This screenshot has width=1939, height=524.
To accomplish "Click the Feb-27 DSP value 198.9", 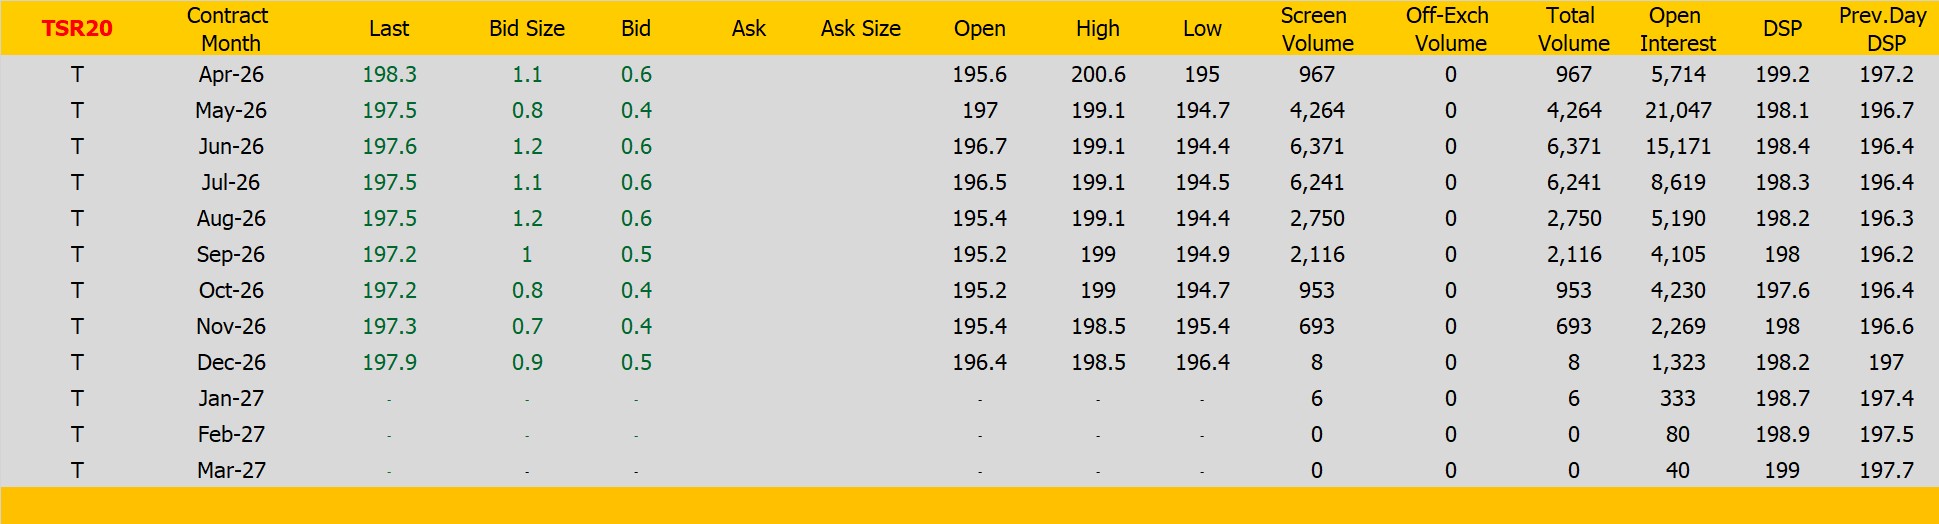I will pyautogui.click(x=1782, y=435).
